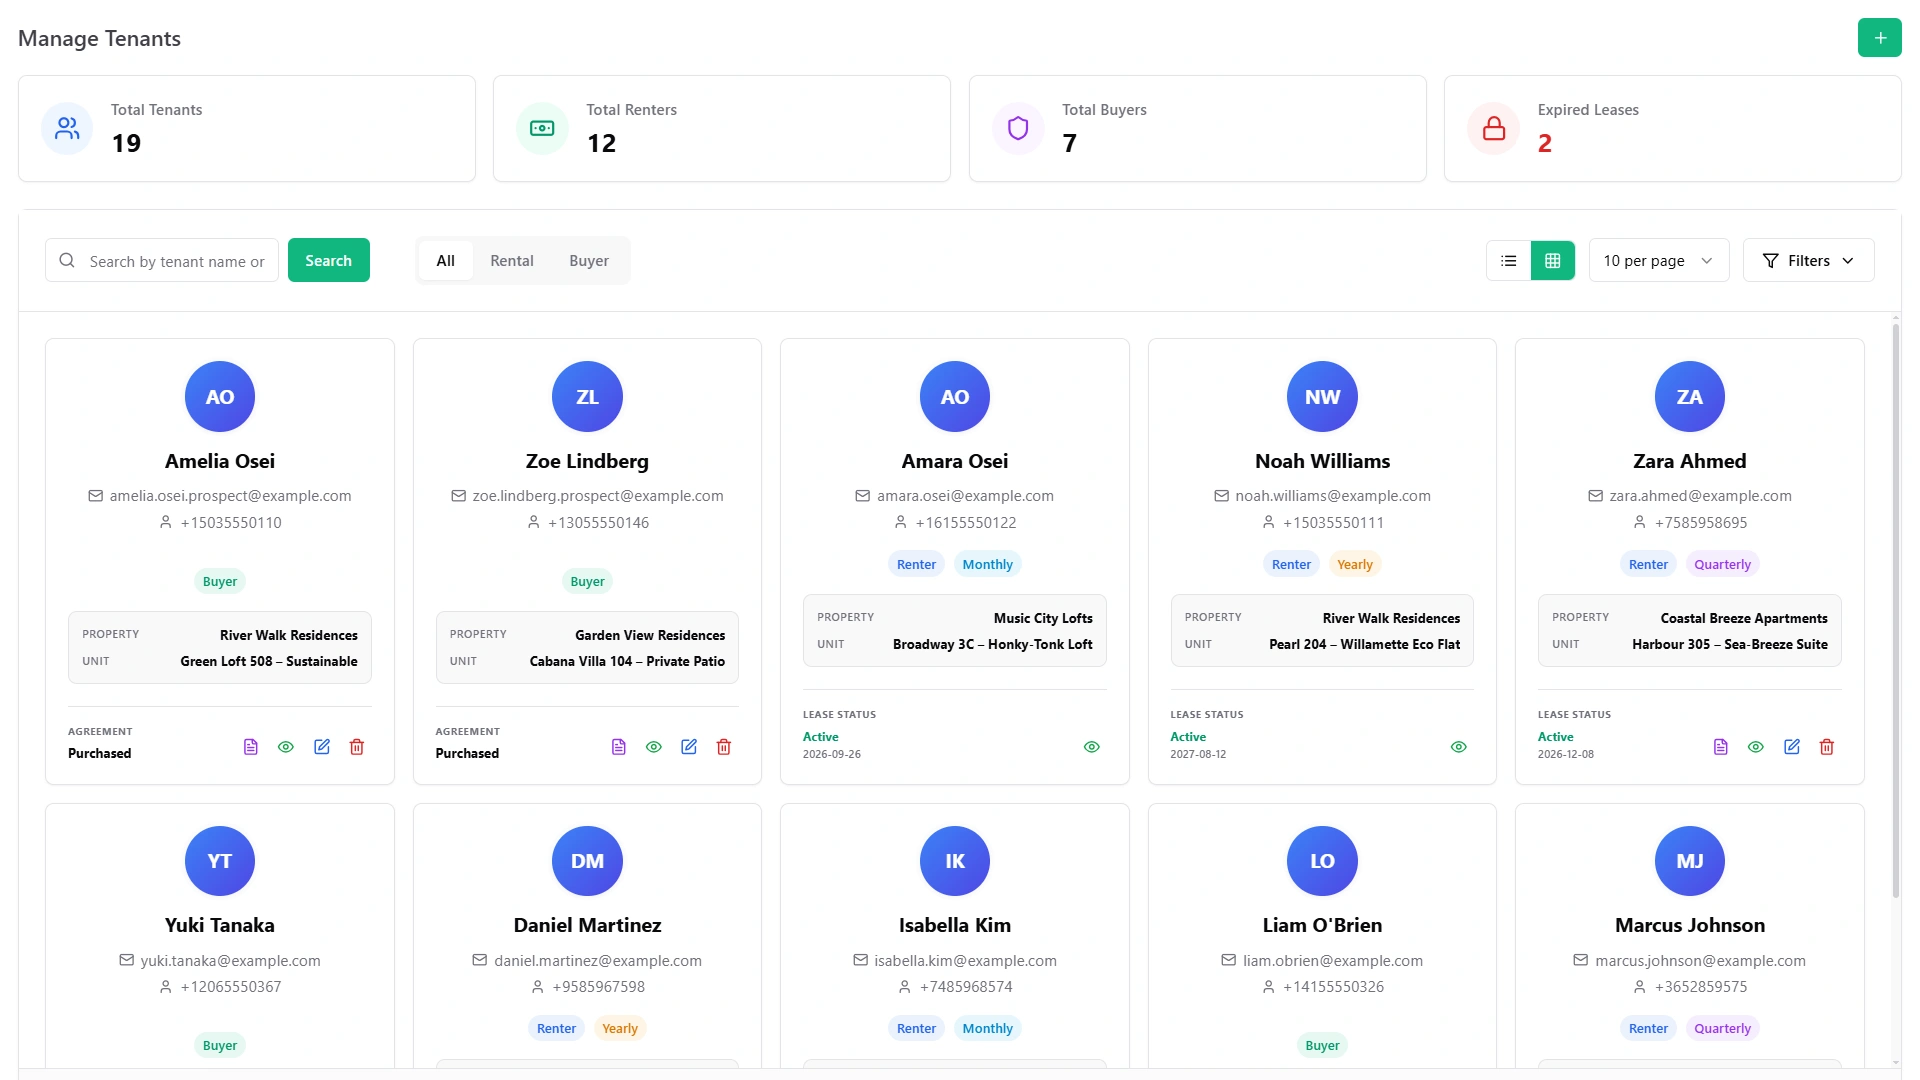This screenshot has width=1920, height=1080.
Task: Click the Manage Tenants page heading
Action: (x=99, y=39)
